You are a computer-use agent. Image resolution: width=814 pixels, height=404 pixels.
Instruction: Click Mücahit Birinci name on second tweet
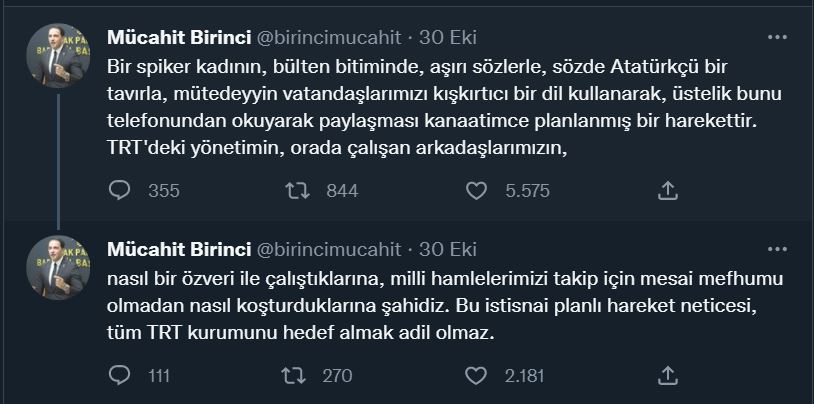(179, 249)
